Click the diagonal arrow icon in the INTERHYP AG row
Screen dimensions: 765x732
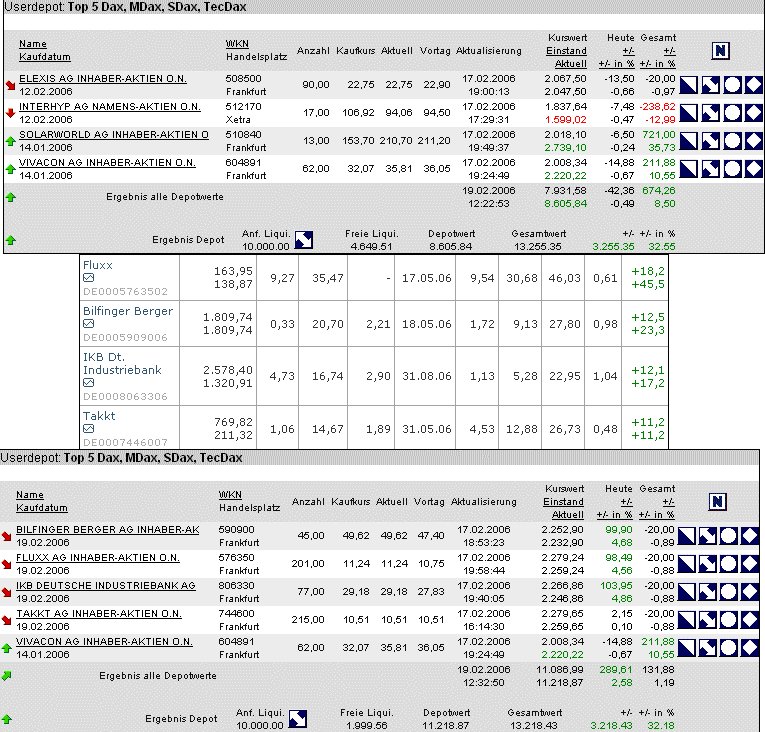pos(710,113)
